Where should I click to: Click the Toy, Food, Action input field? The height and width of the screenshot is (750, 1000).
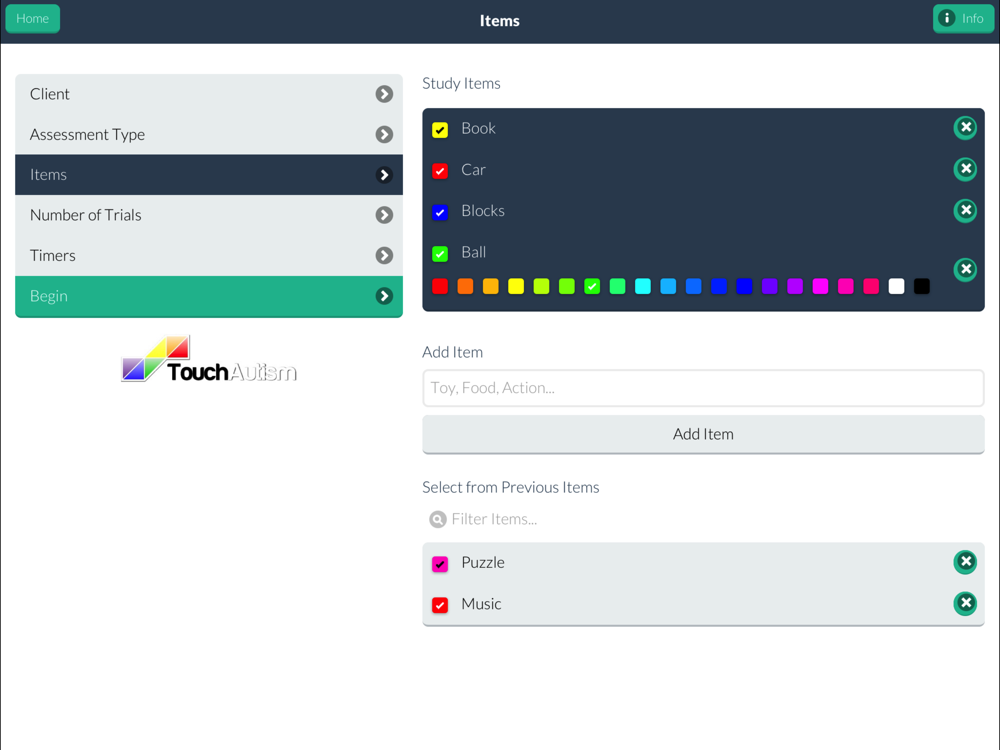[x=703, y=388]
